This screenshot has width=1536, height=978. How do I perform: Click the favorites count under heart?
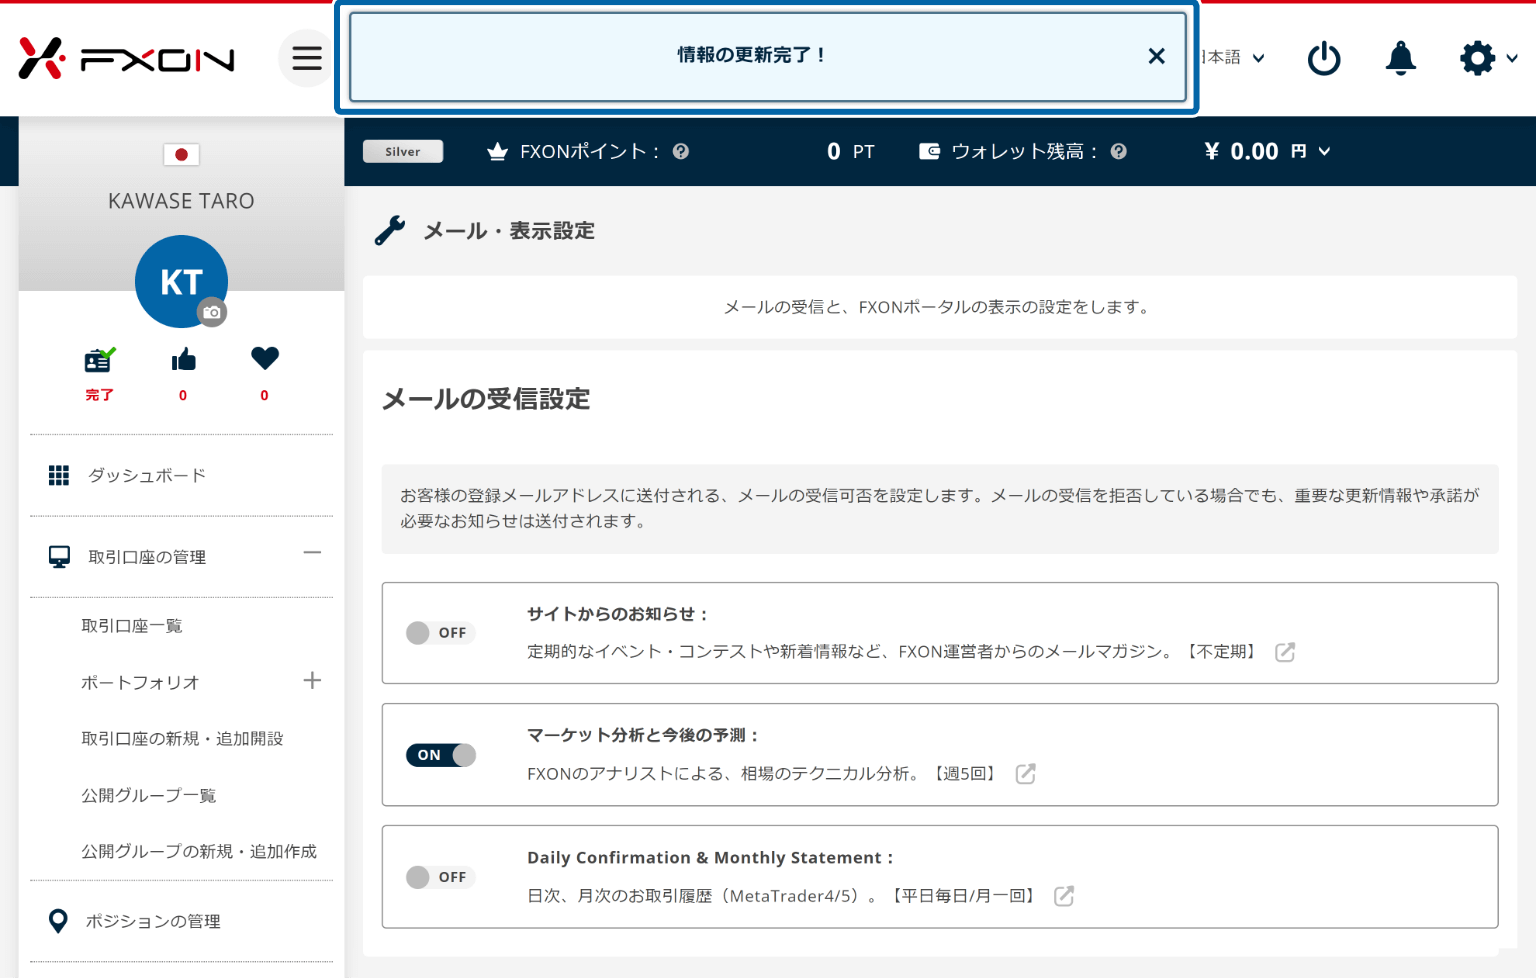(265, 396)
